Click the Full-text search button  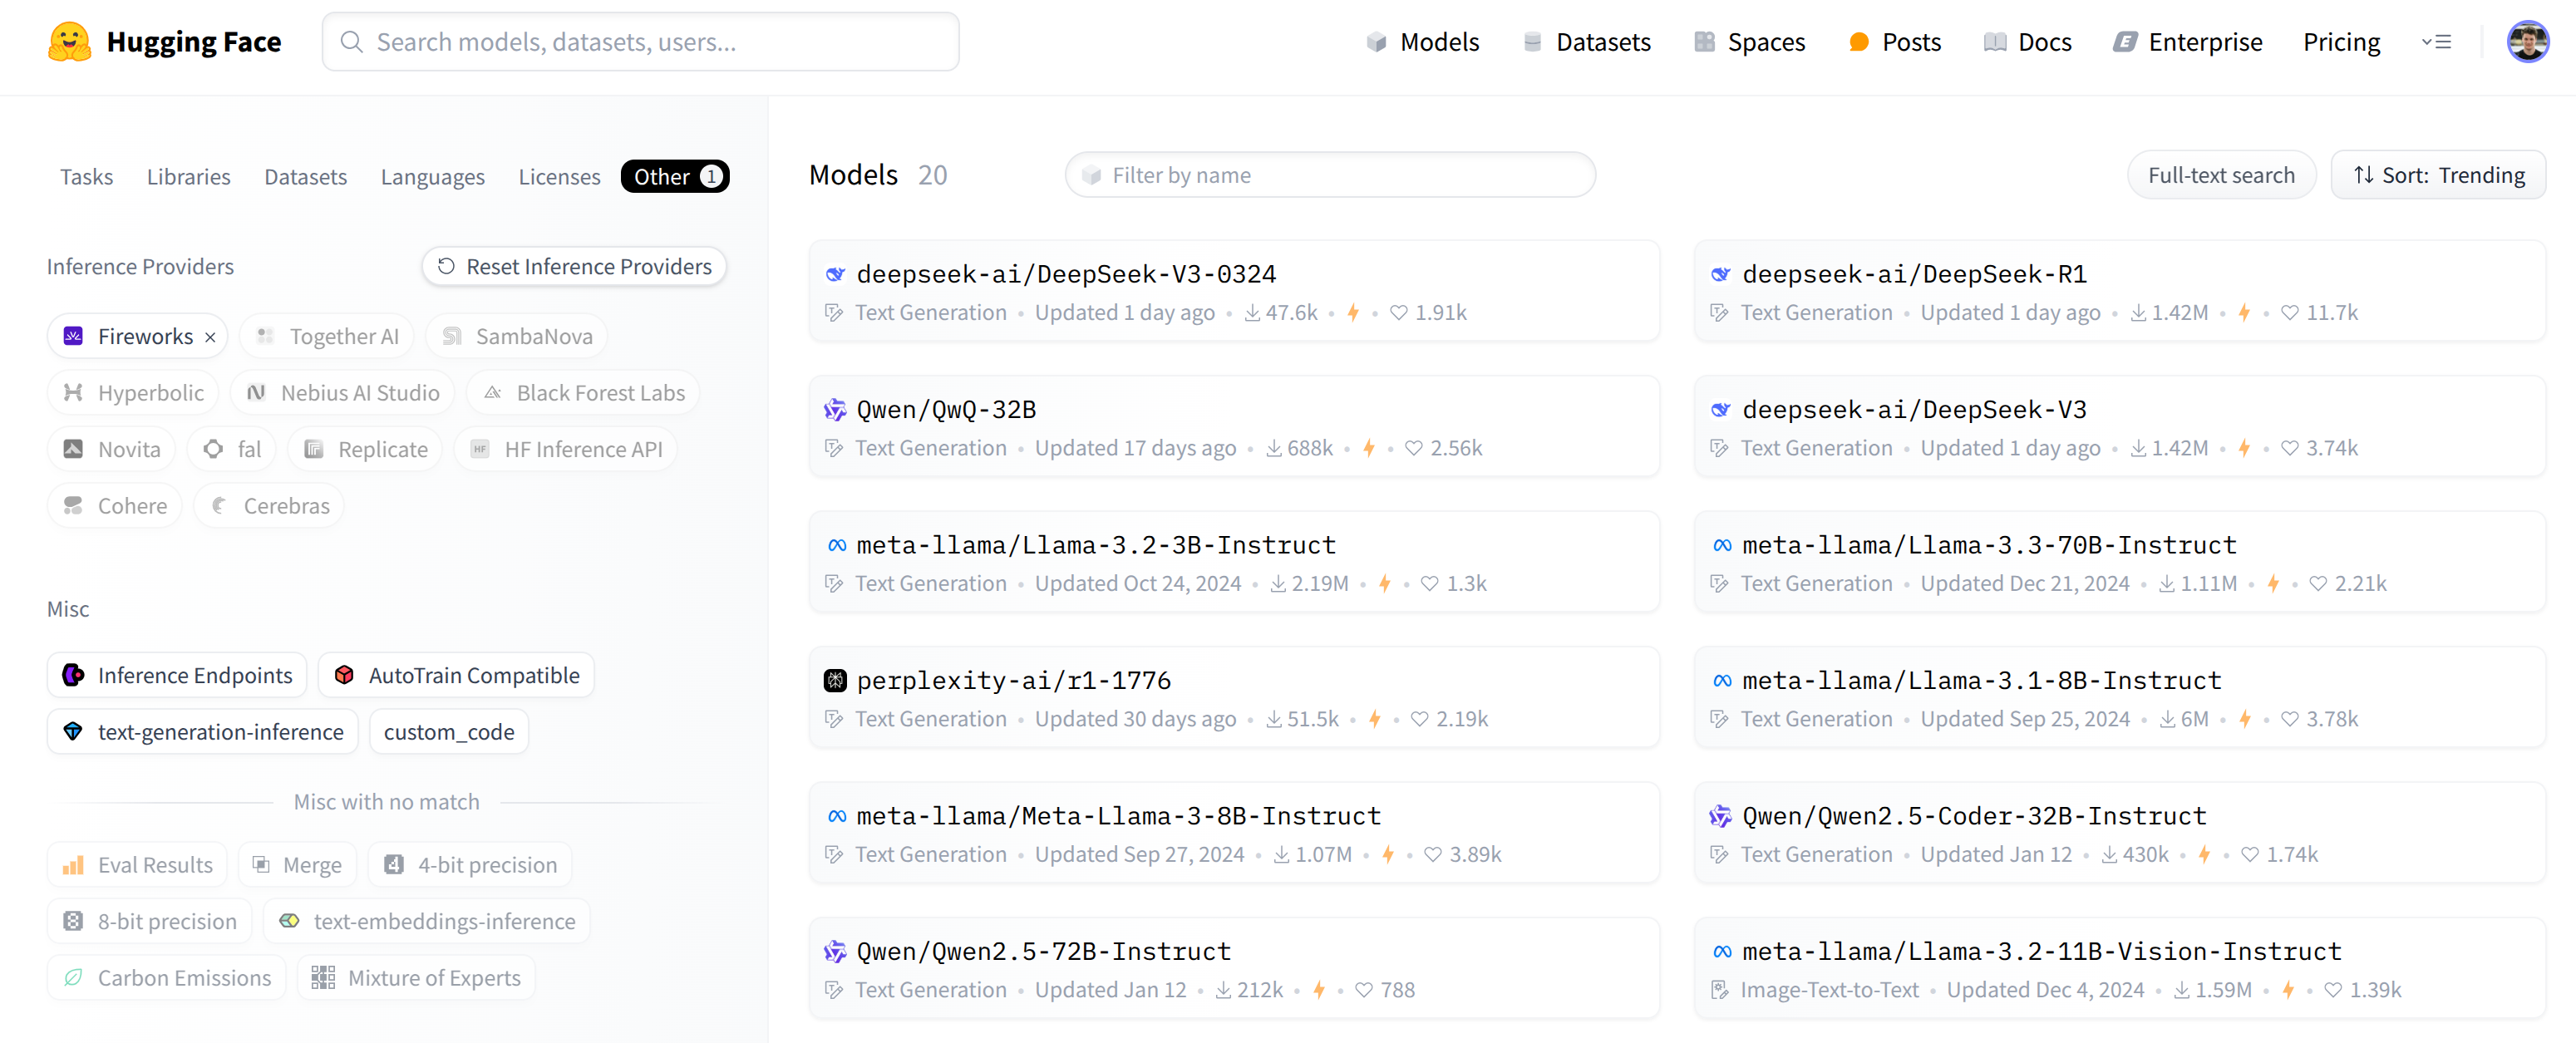pyautogui.click(x=2220, y=176)
